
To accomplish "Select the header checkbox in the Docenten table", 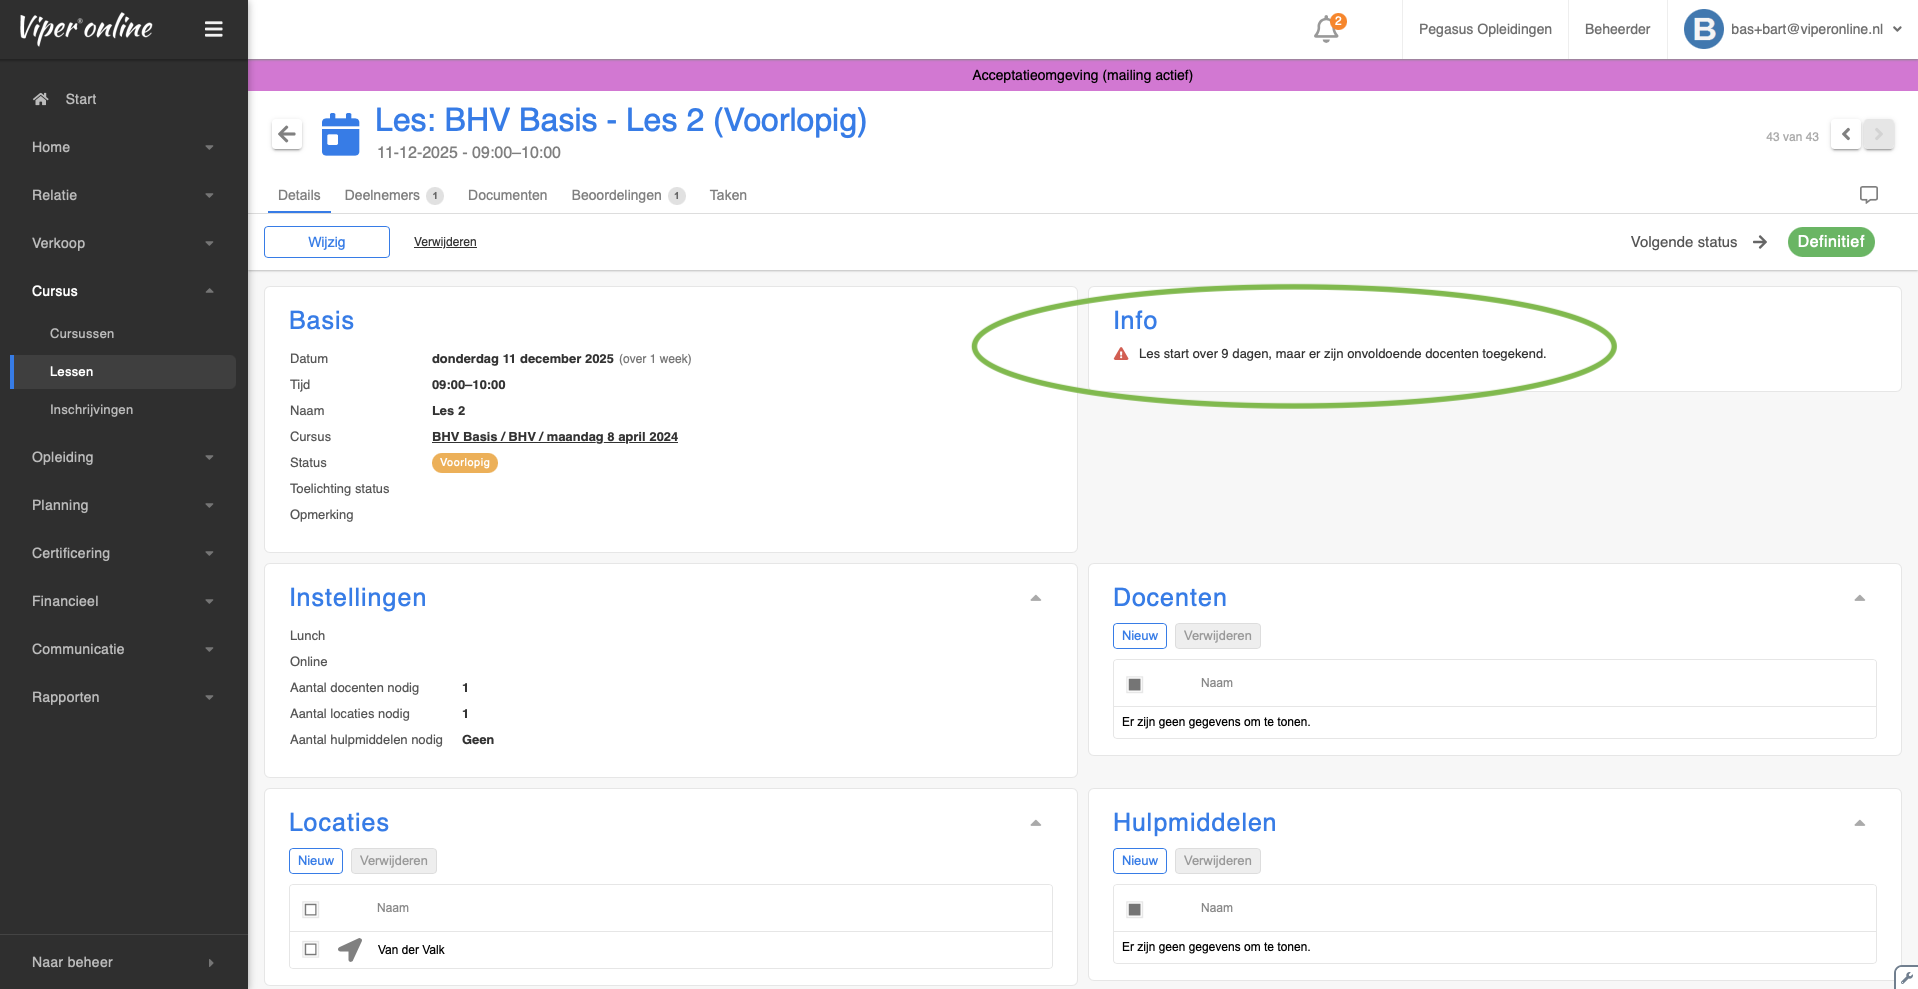I will (x=1135, y=683).
